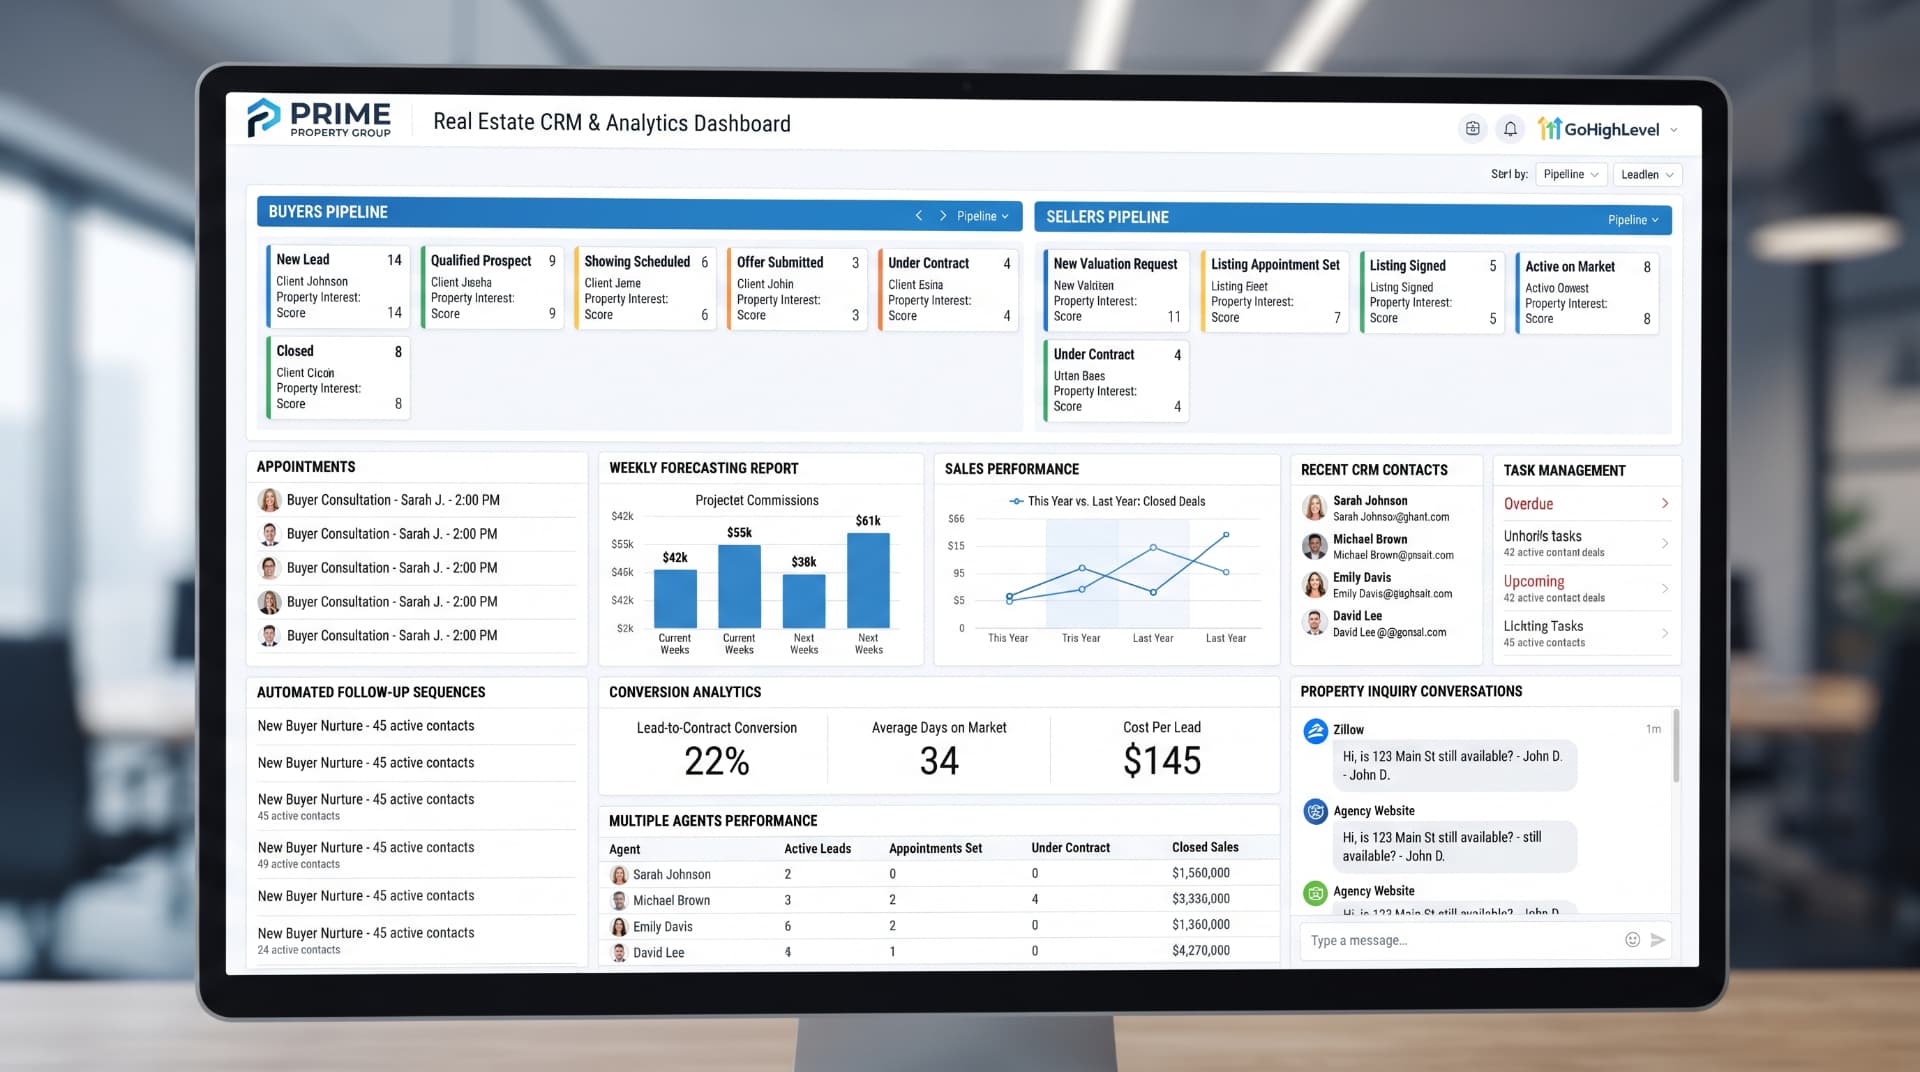Open the Zillow inquiry message bubble
Viewport: 1920px width, 1072px height.
coord(1456,766)
